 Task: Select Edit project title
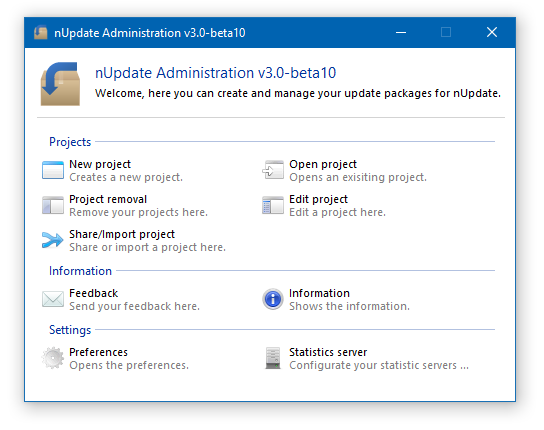(318, 200)
